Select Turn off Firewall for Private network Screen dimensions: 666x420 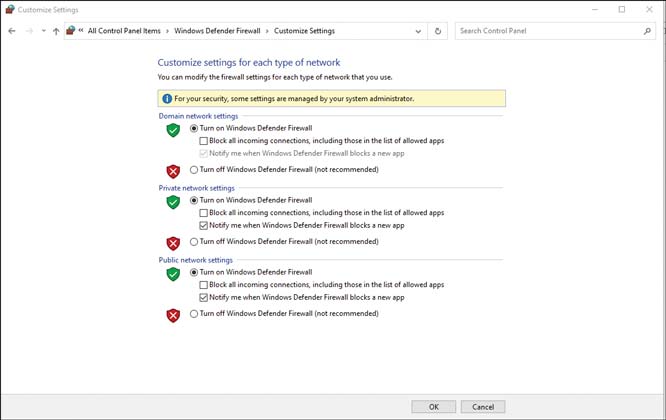tap(194, 242)
